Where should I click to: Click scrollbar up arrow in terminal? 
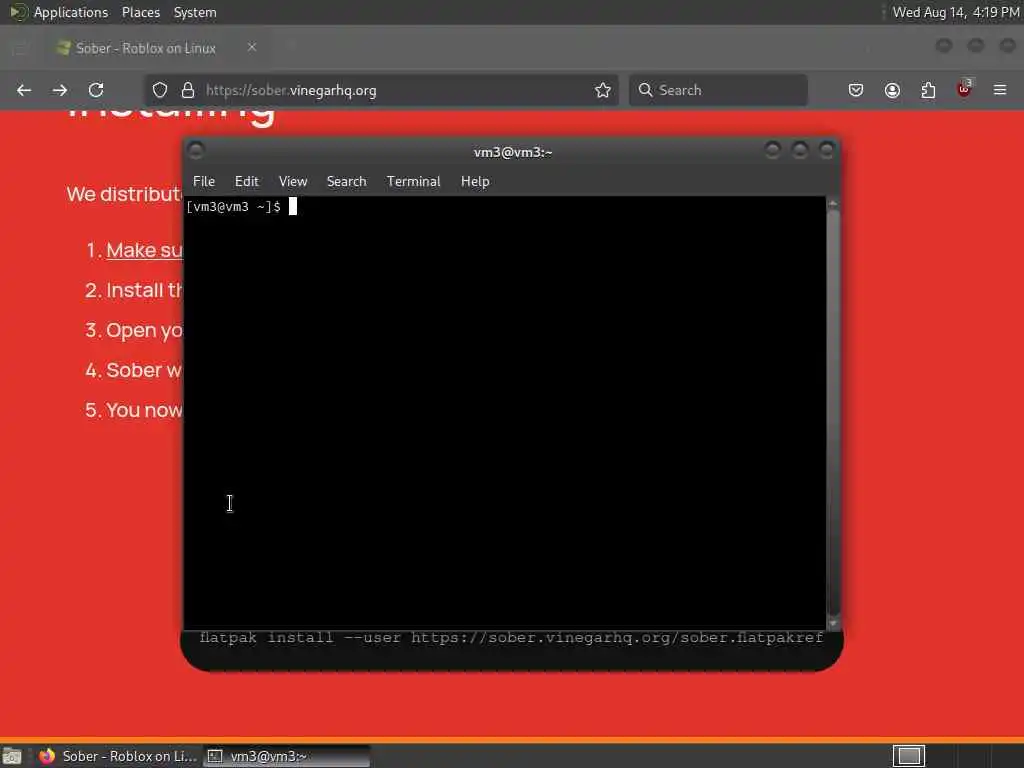(x=833, y=204)
